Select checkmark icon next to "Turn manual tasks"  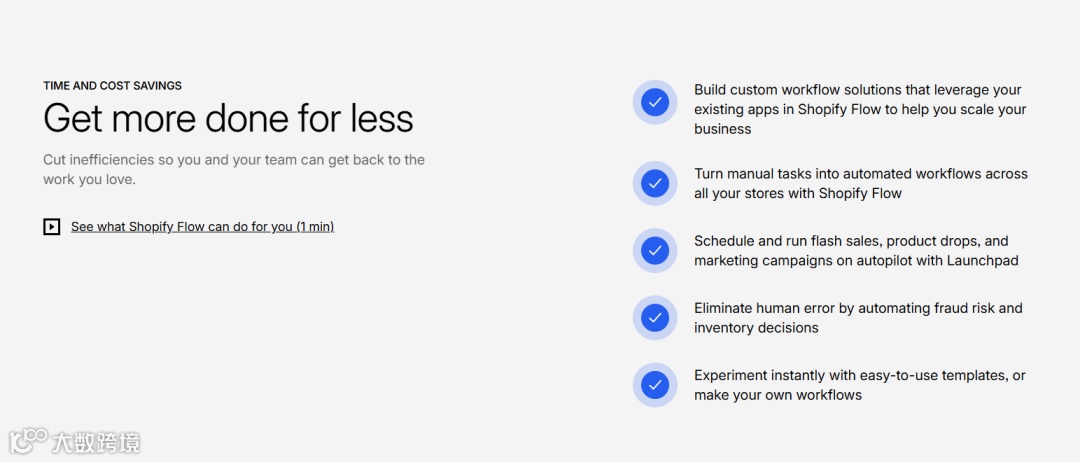click(655, 183)
